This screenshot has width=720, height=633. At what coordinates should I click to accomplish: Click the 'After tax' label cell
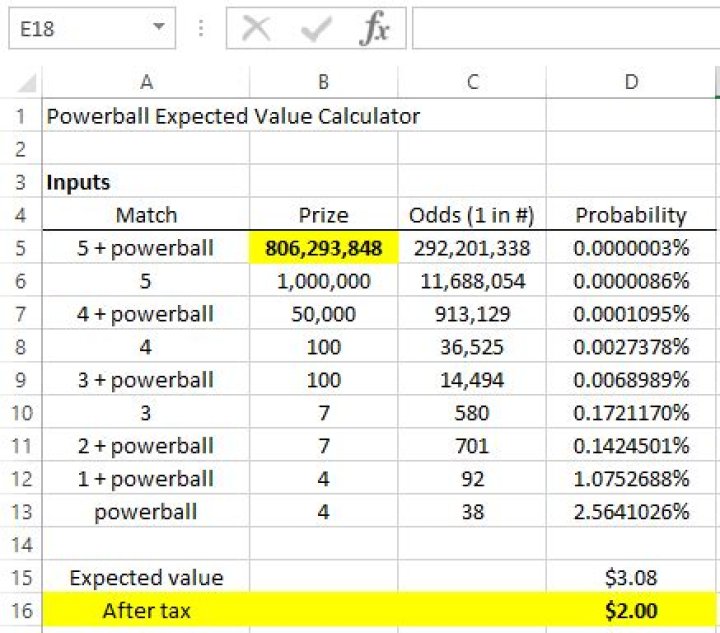[x=146, y=611]
